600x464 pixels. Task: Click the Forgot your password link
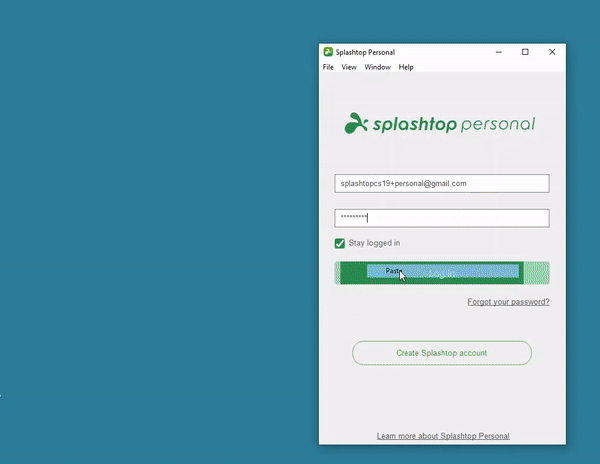click(x=508, y=302)
